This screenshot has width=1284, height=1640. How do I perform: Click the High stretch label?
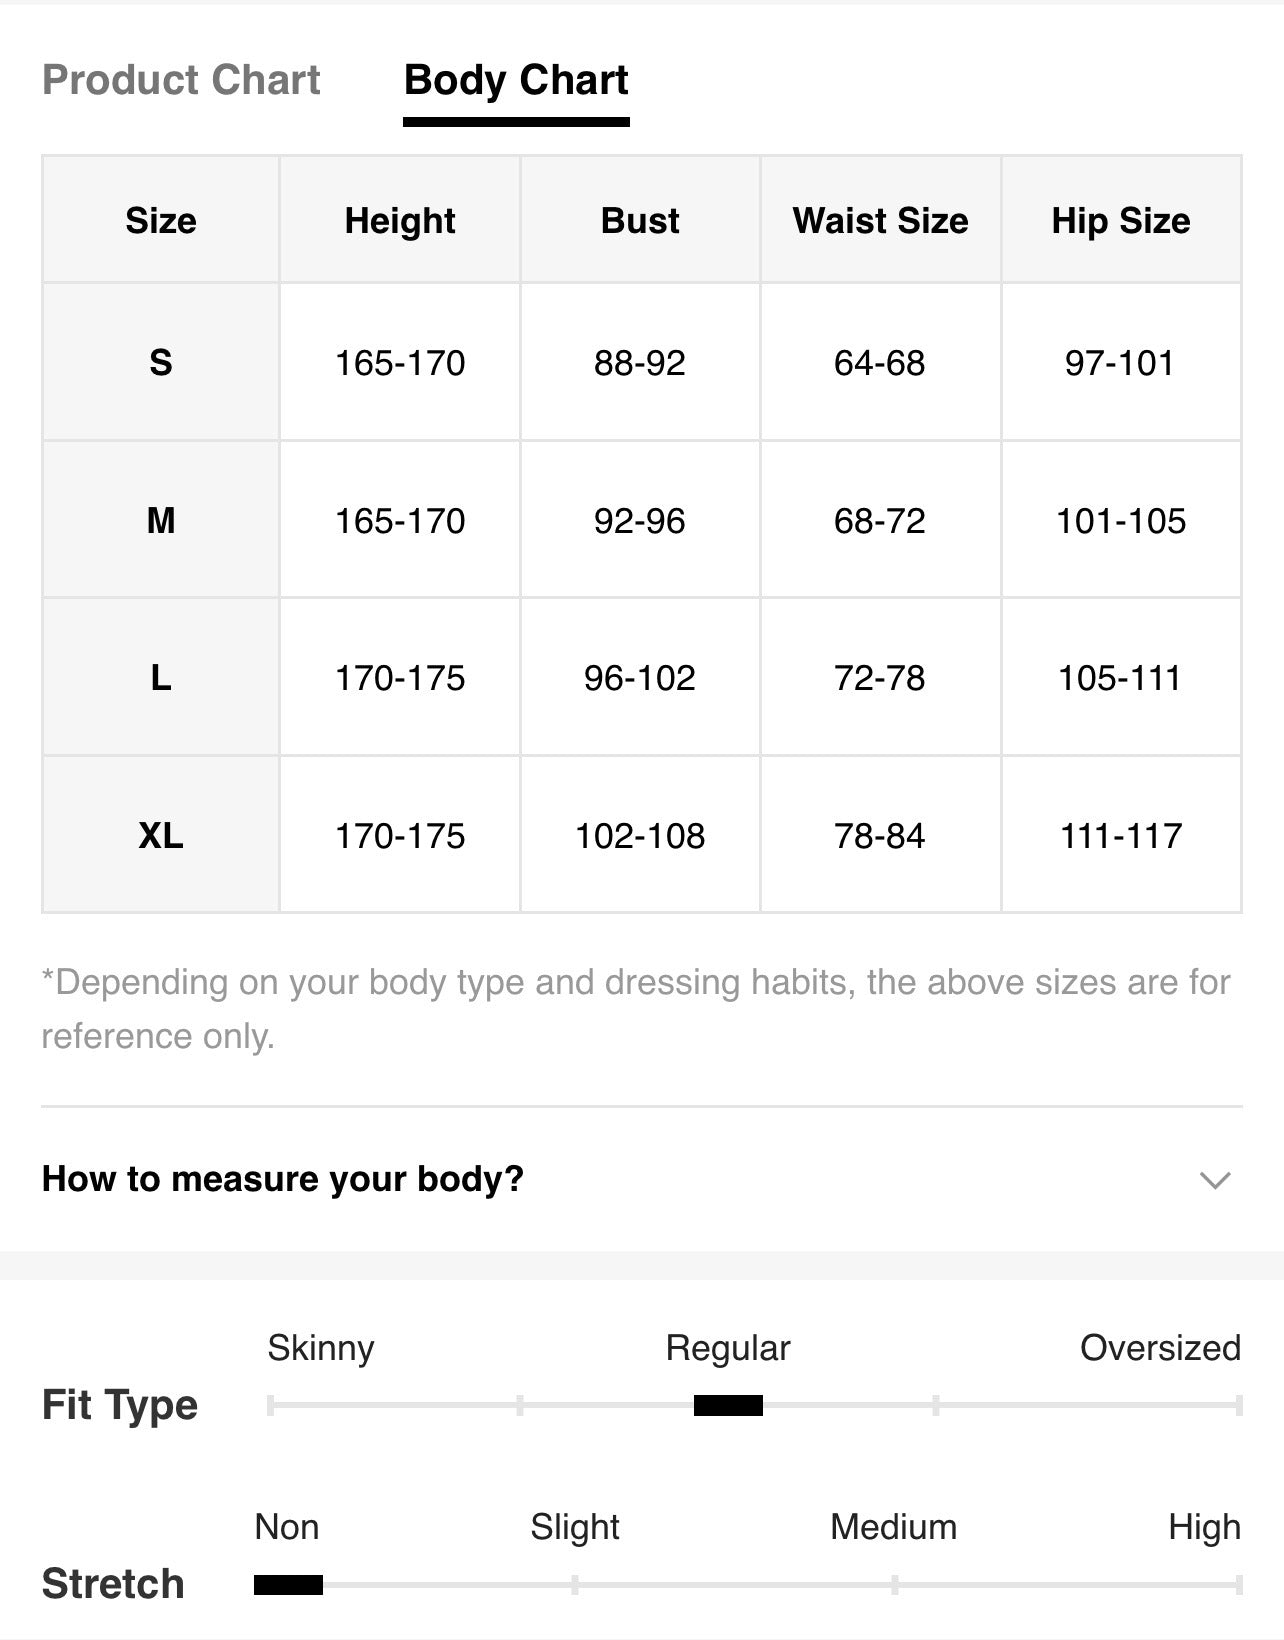click(1204, 1527)
